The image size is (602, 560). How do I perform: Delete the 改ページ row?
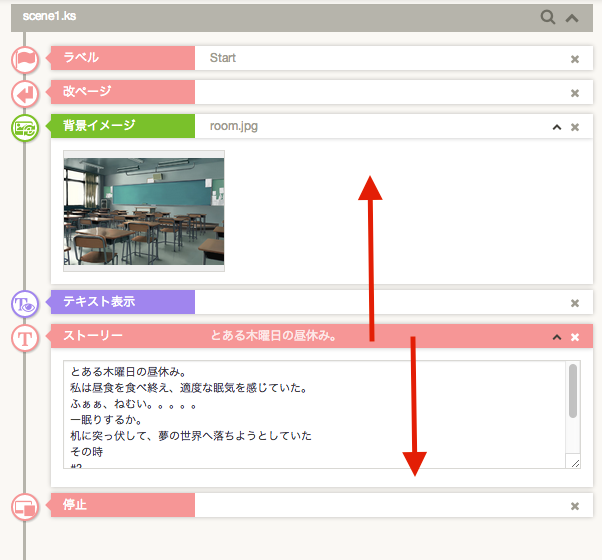click(x=575, y=93)
